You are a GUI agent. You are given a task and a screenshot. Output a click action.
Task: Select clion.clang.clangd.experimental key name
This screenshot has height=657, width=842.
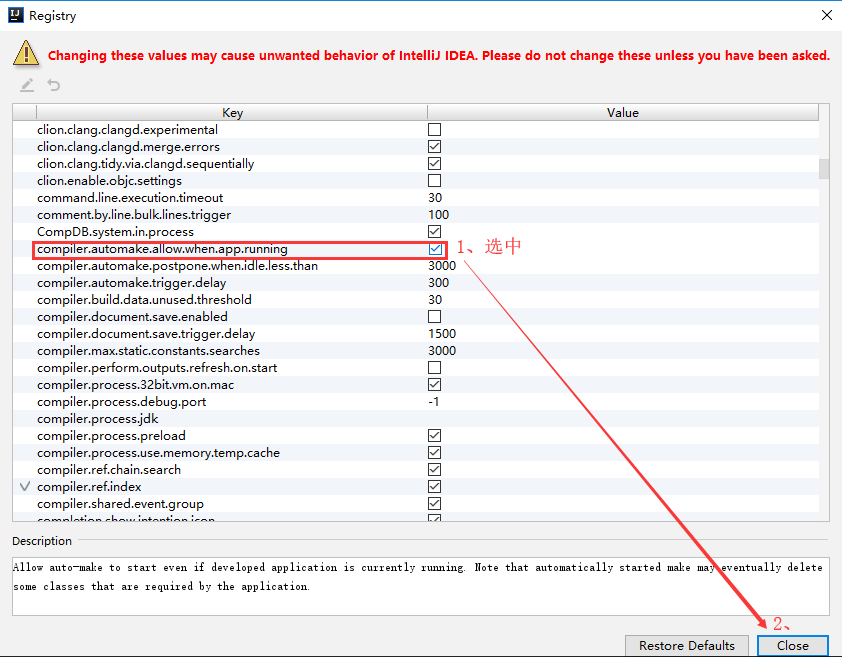point(127,129)
